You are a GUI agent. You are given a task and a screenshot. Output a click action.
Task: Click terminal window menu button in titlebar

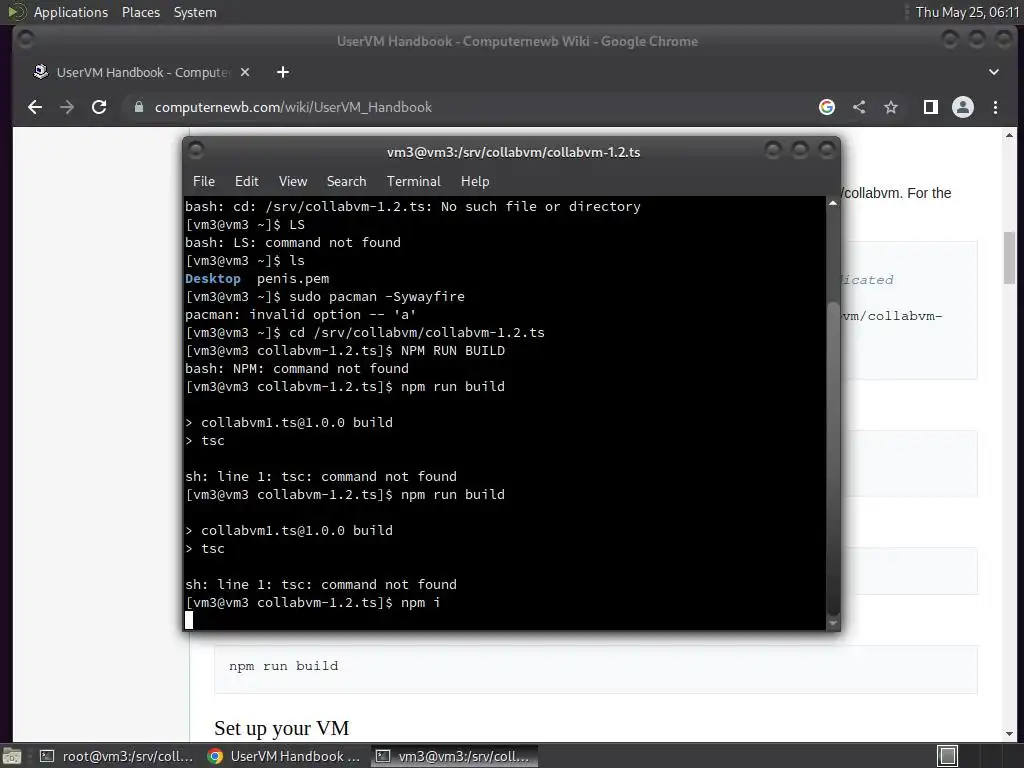(196, 151)
